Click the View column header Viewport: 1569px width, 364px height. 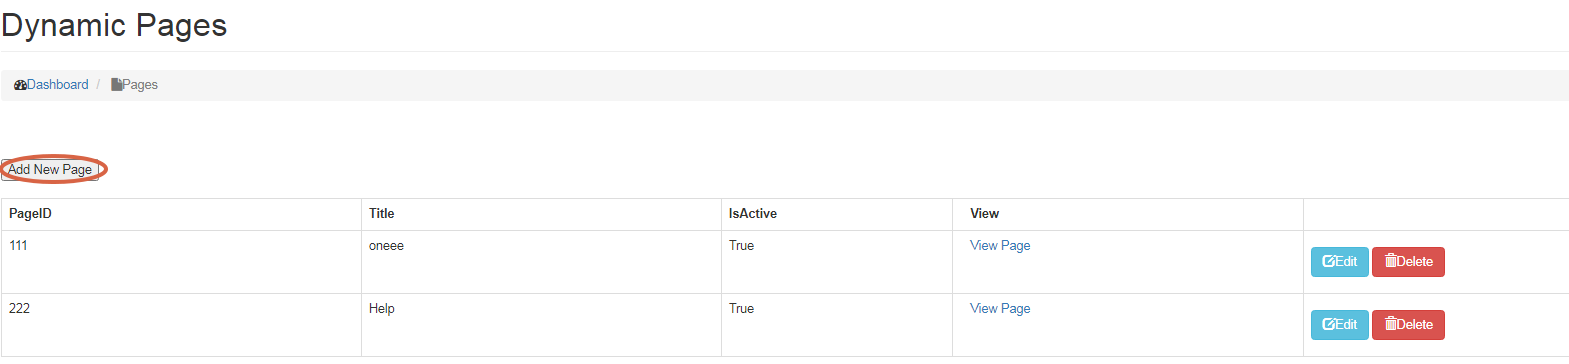click(984, 213)
